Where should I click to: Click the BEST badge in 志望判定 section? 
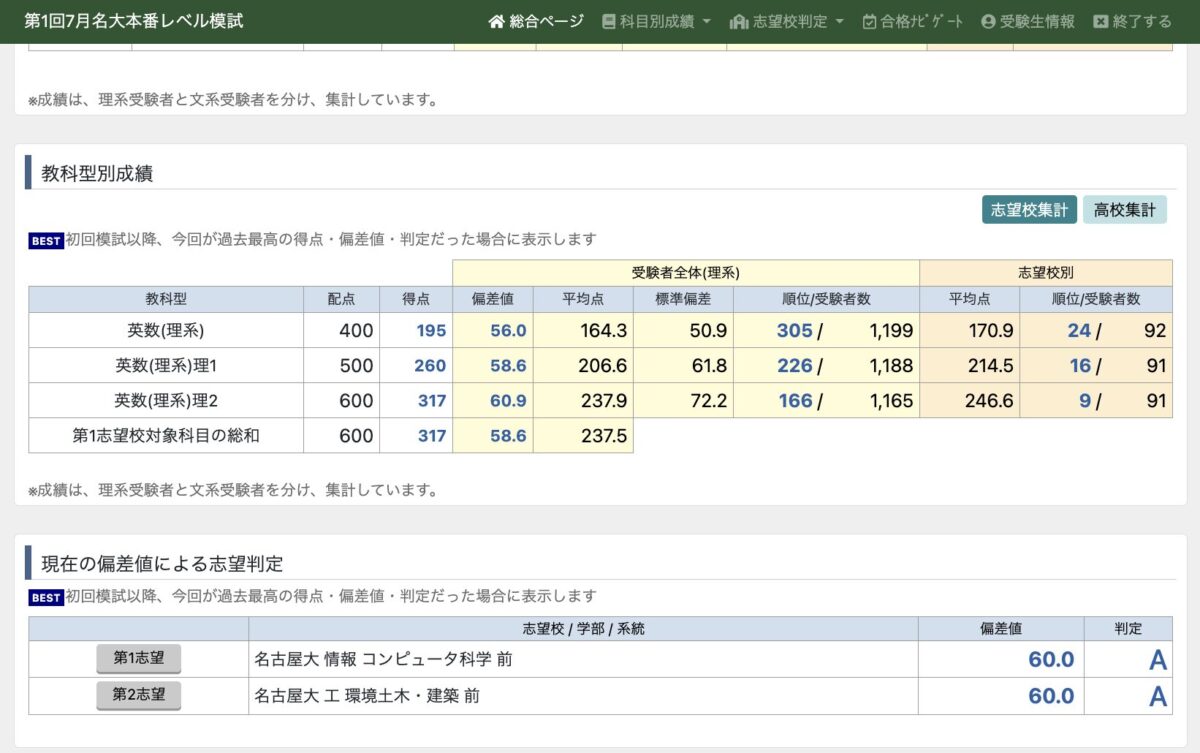point(46,597)
